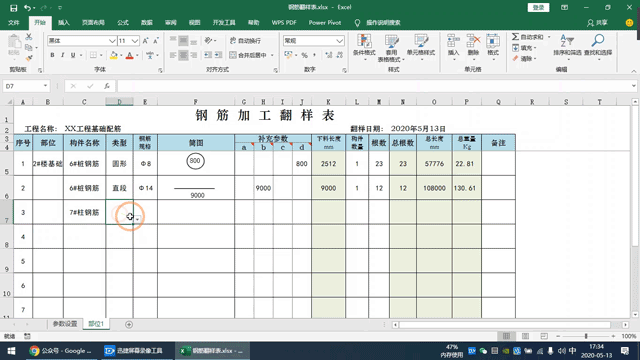Toggle bold formatting
Viewport: 640px width, 360px height.
pyautogui.click(x=52, y=55)
